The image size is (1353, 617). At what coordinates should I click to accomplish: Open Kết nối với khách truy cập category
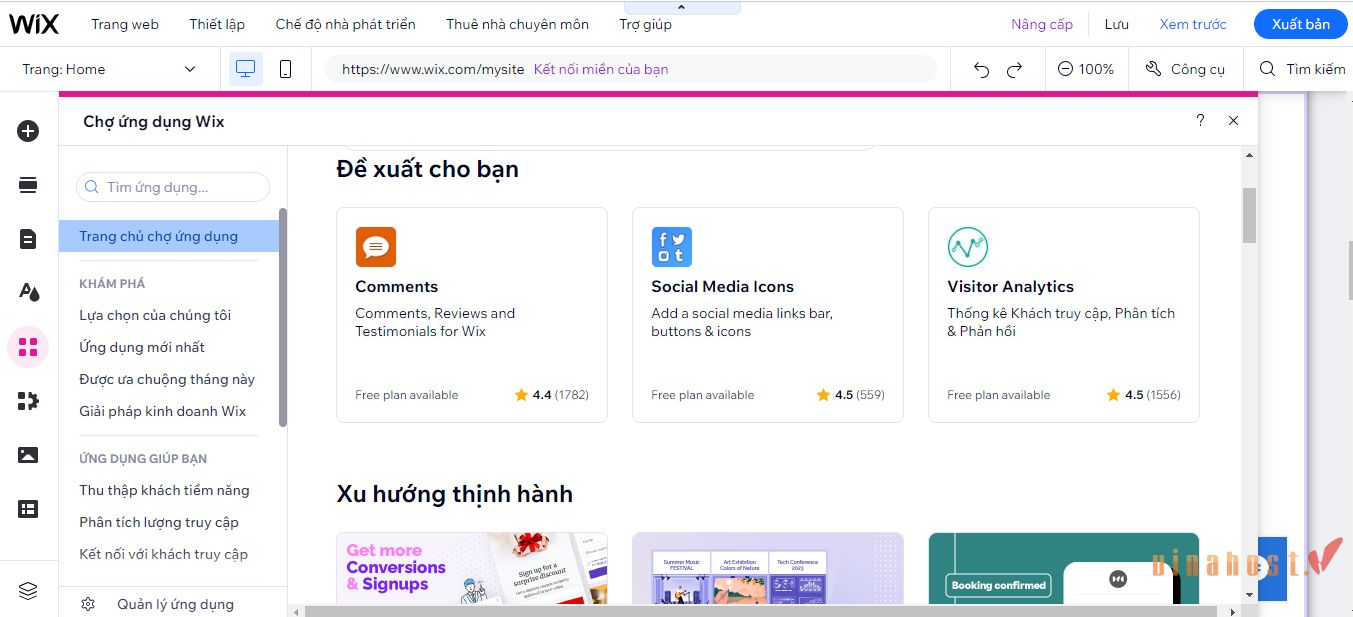[x=164, y=554]
